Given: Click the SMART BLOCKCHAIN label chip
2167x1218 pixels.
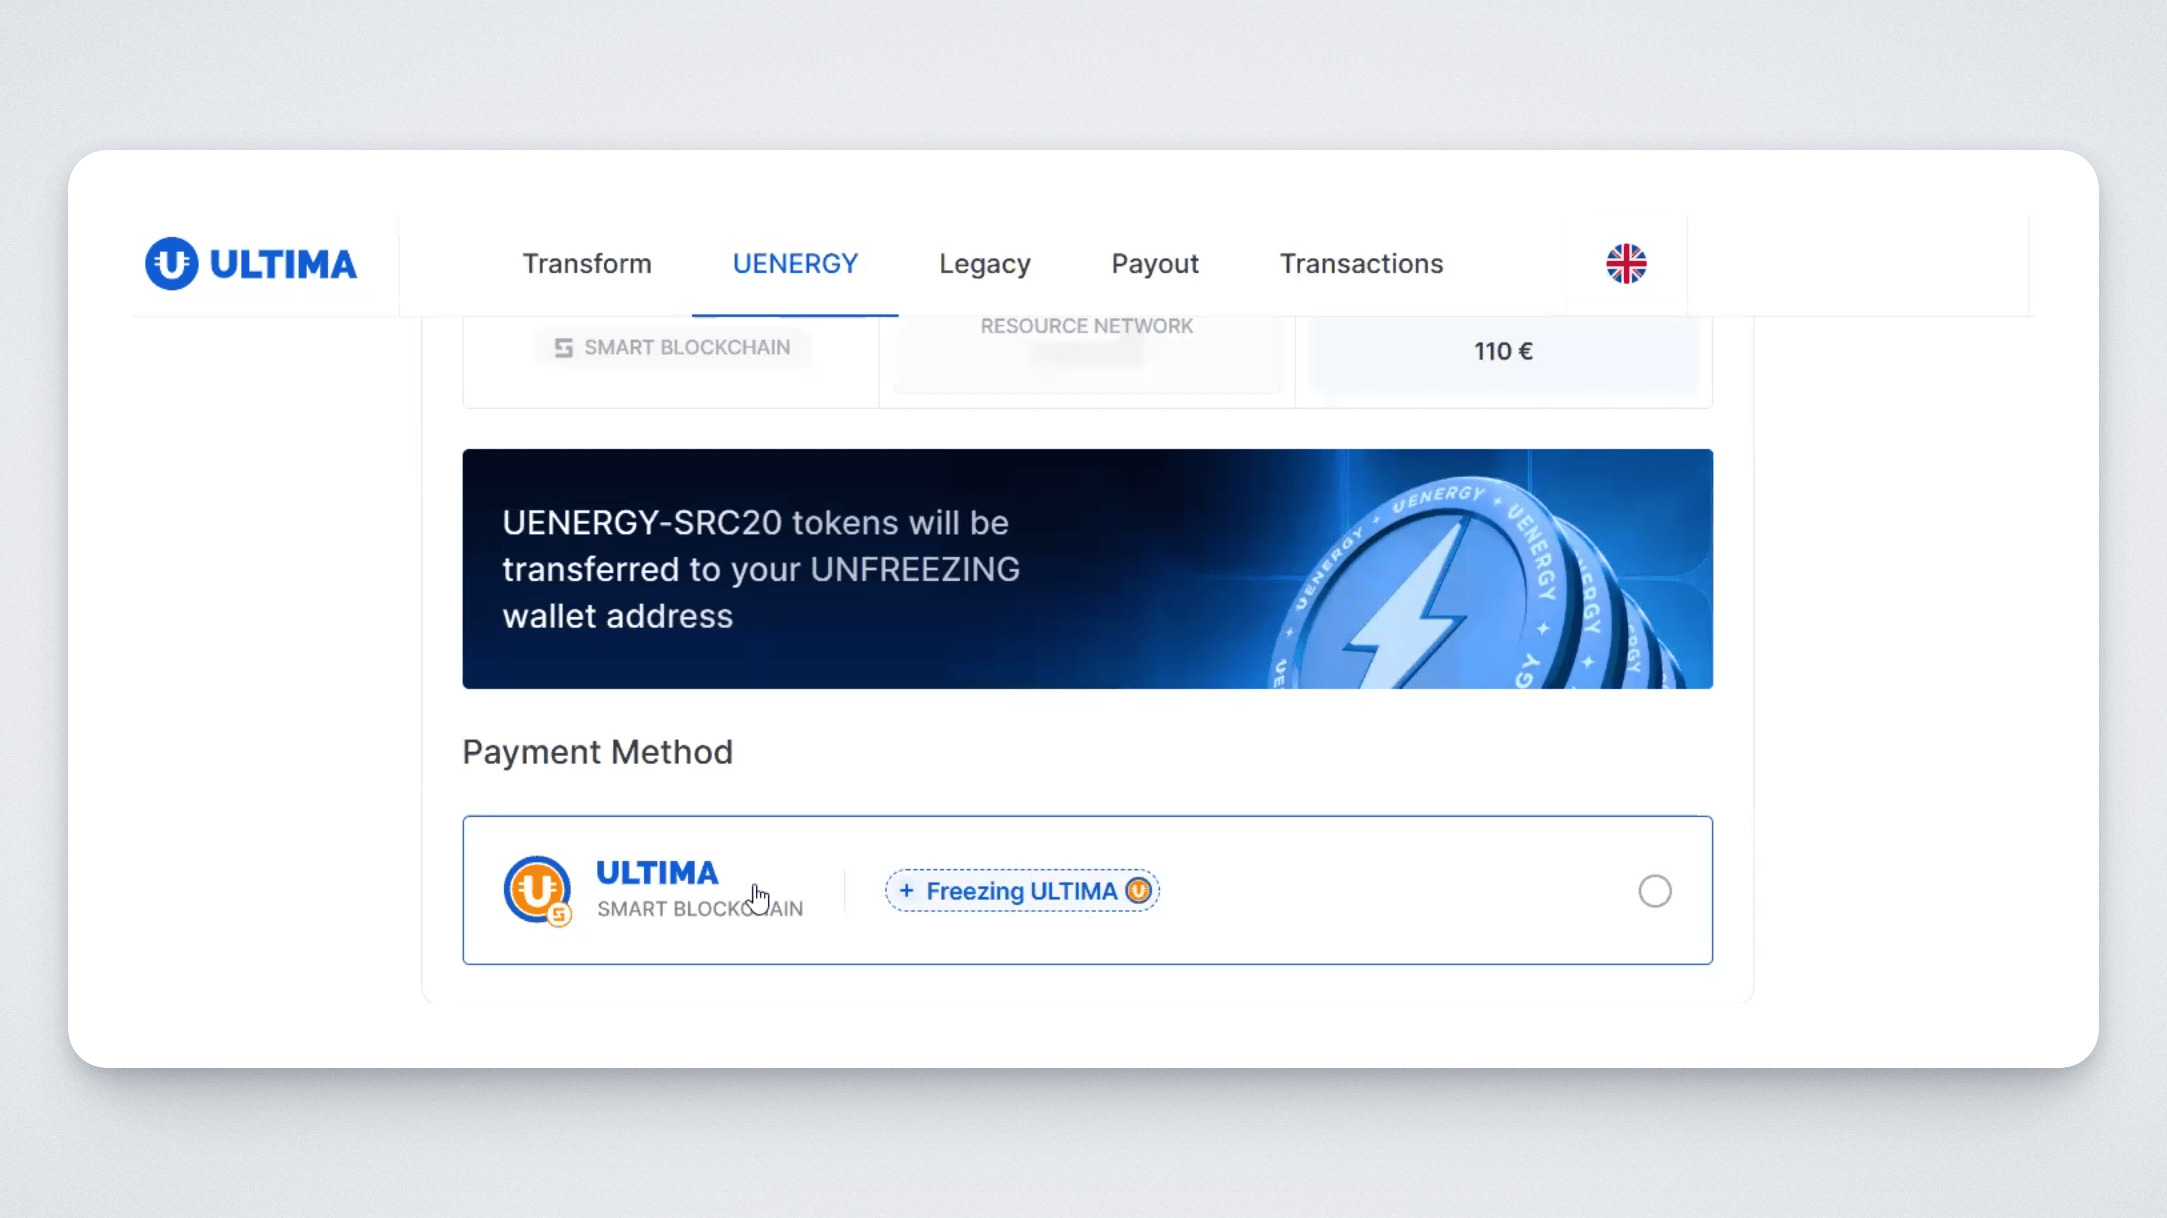Looking at the screenshot, I should 673,347.
